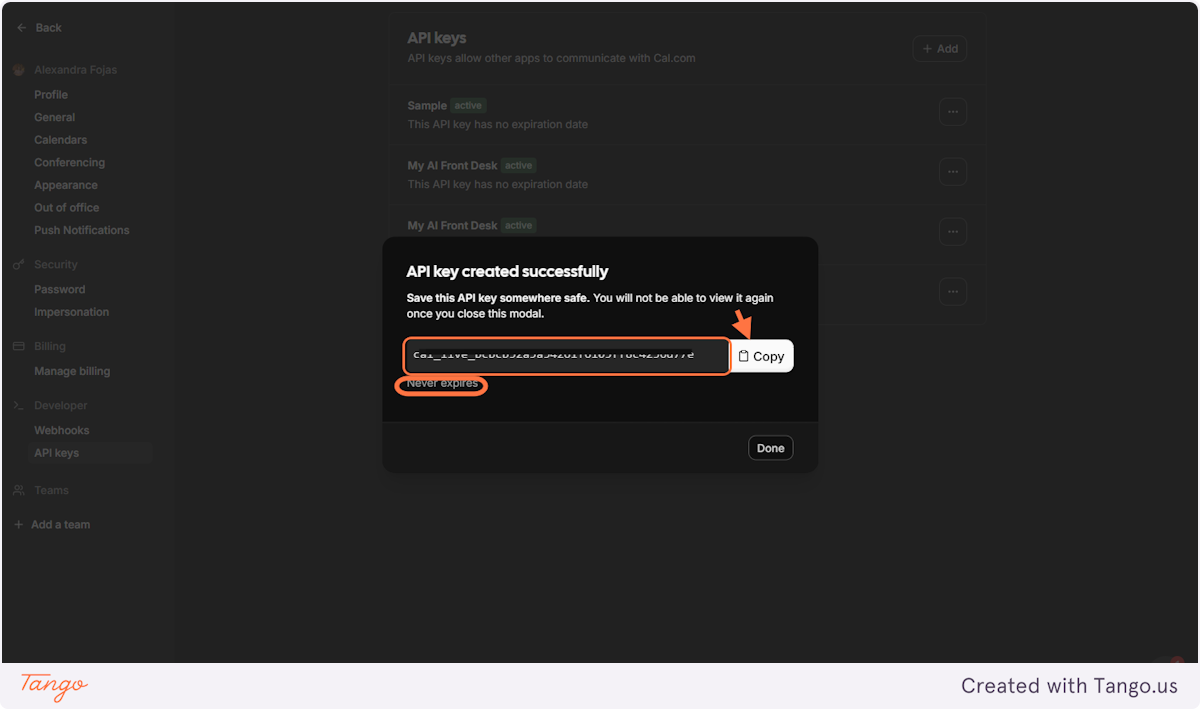This screenshot has width=1200, height=709.
Task: Click the clipboard icon inside the Copy button
Action: pyautogui.click(x=747, y=355)
